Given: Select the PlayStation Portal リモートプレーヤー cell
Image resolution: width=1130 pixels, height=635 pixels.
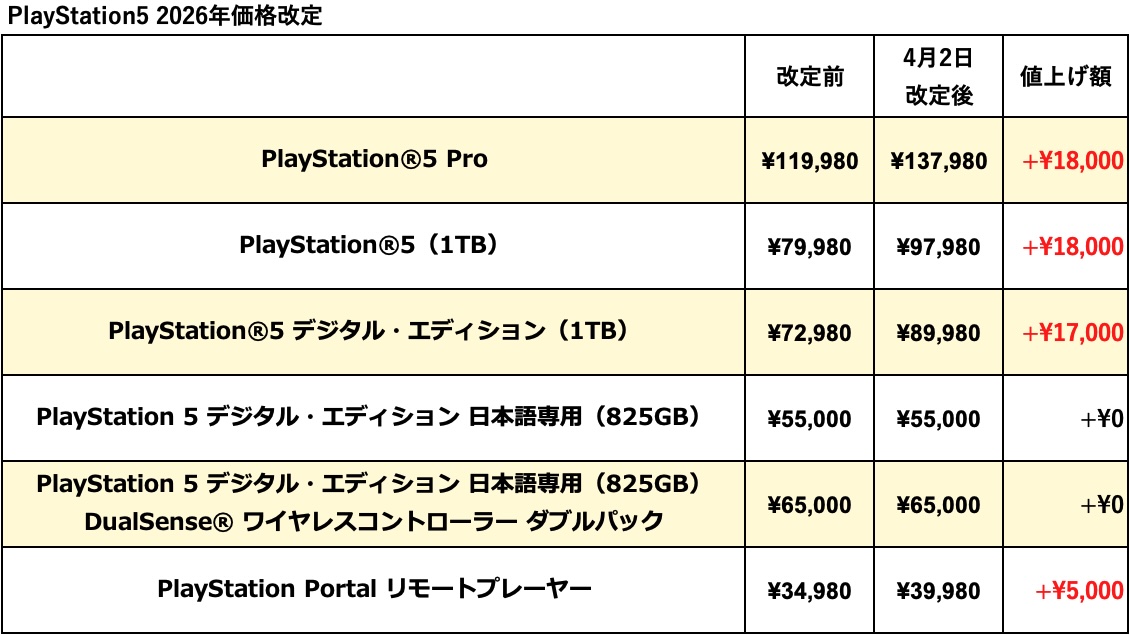Looking at the screenshot, I should tap(374, 589).
